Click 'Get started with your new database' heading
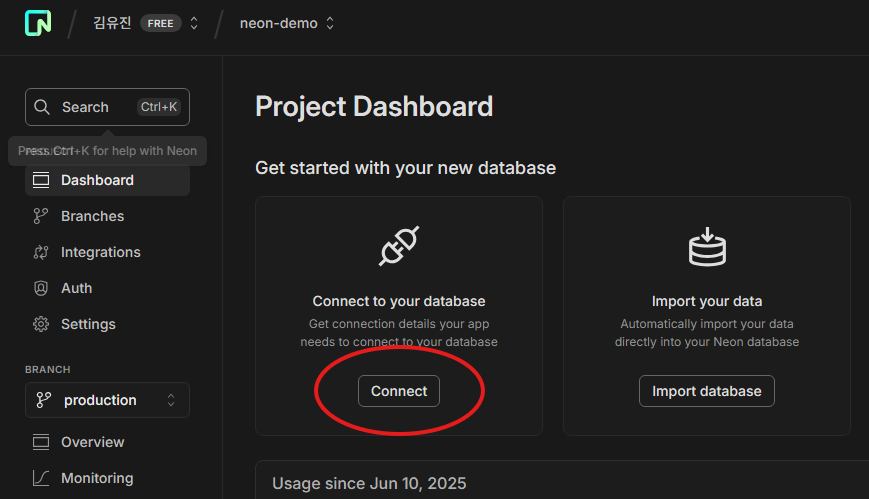The image size is (869, 499). point(406,168)
